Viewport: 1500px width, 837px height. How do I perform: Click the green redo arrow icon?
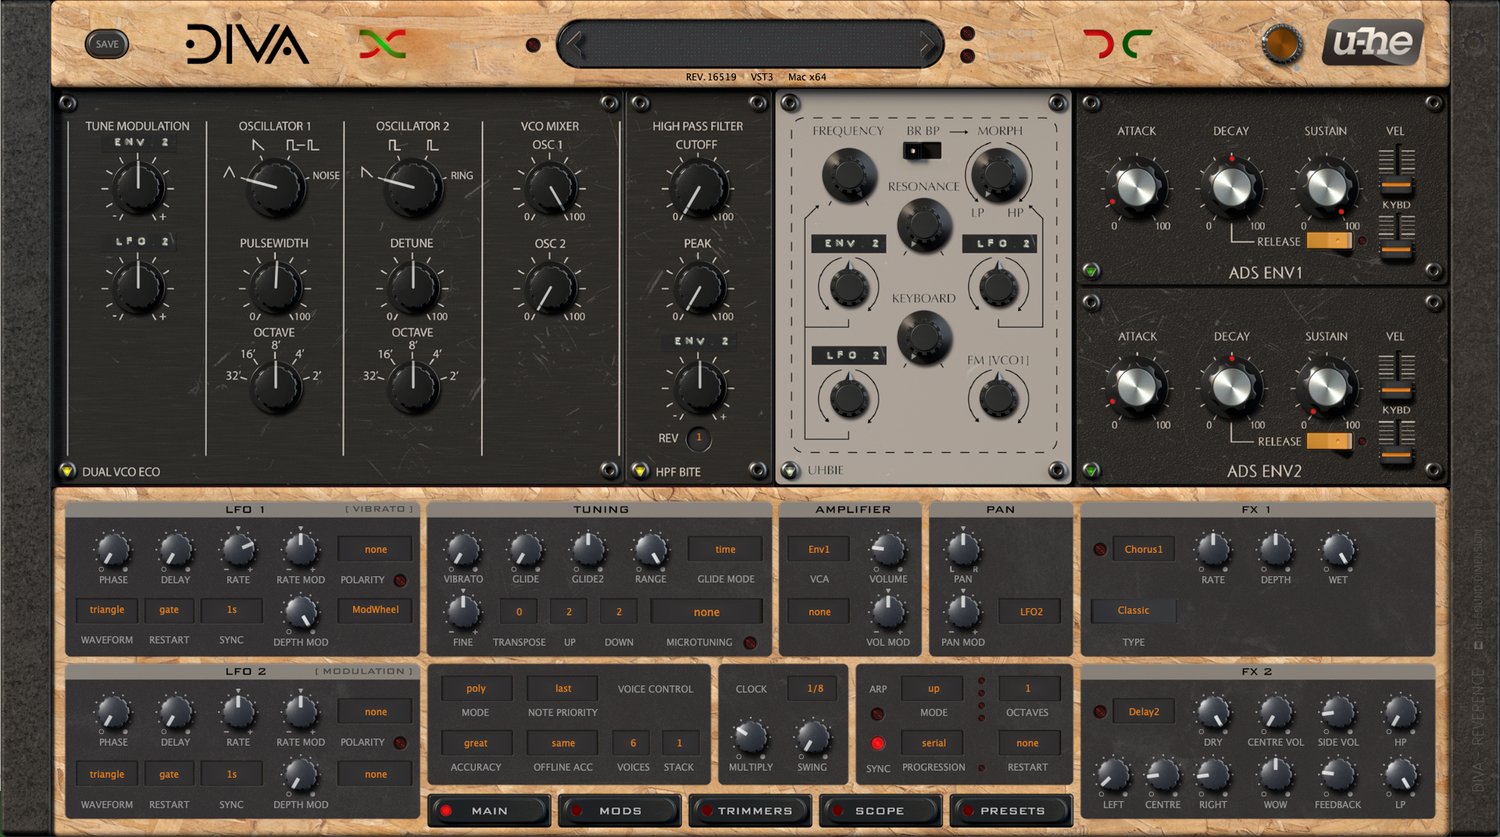(x=1137, y=44)
